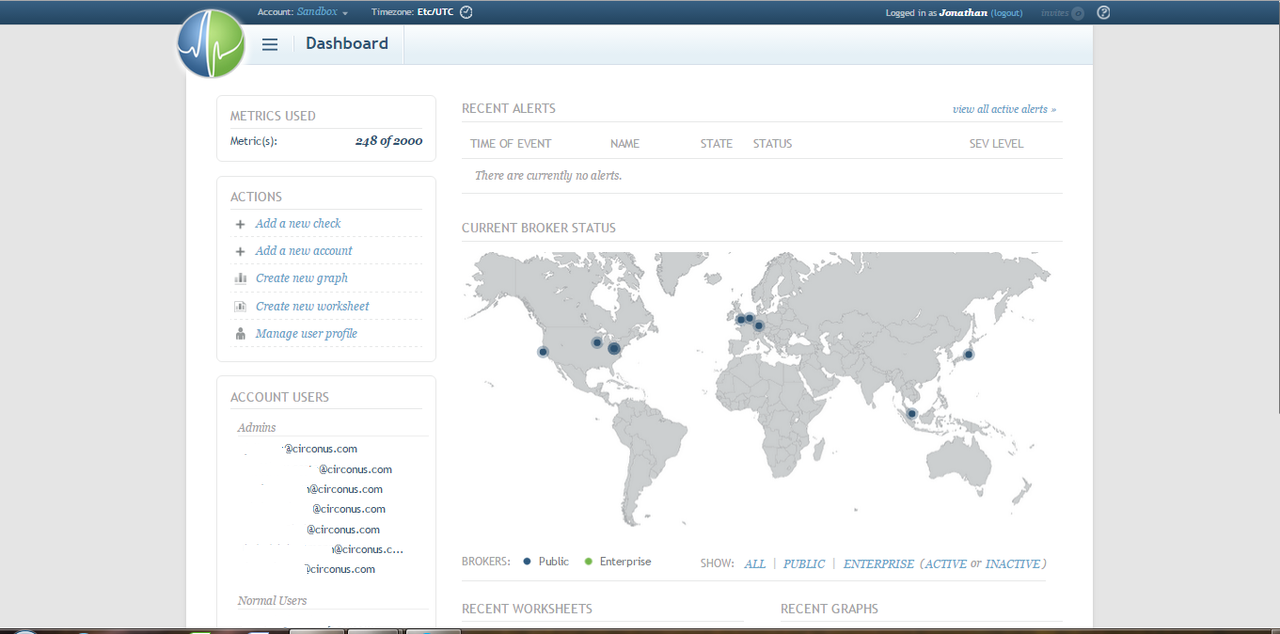Select the broker marker on Japan
Image resolution: width=1280 pixels, height=634 pixels.
click(x=968, y=354)
